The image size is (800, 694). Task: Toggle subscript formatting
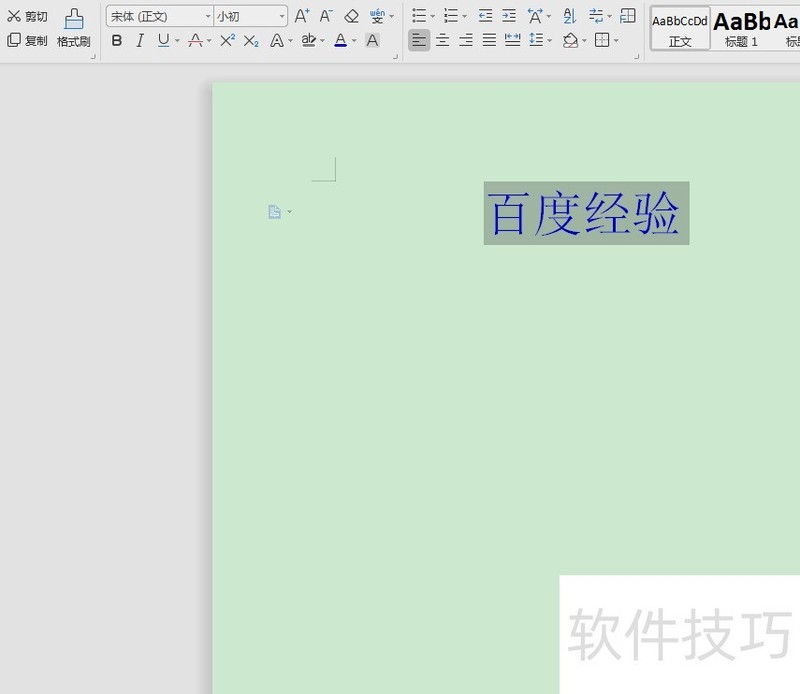(x=251, y=41)
